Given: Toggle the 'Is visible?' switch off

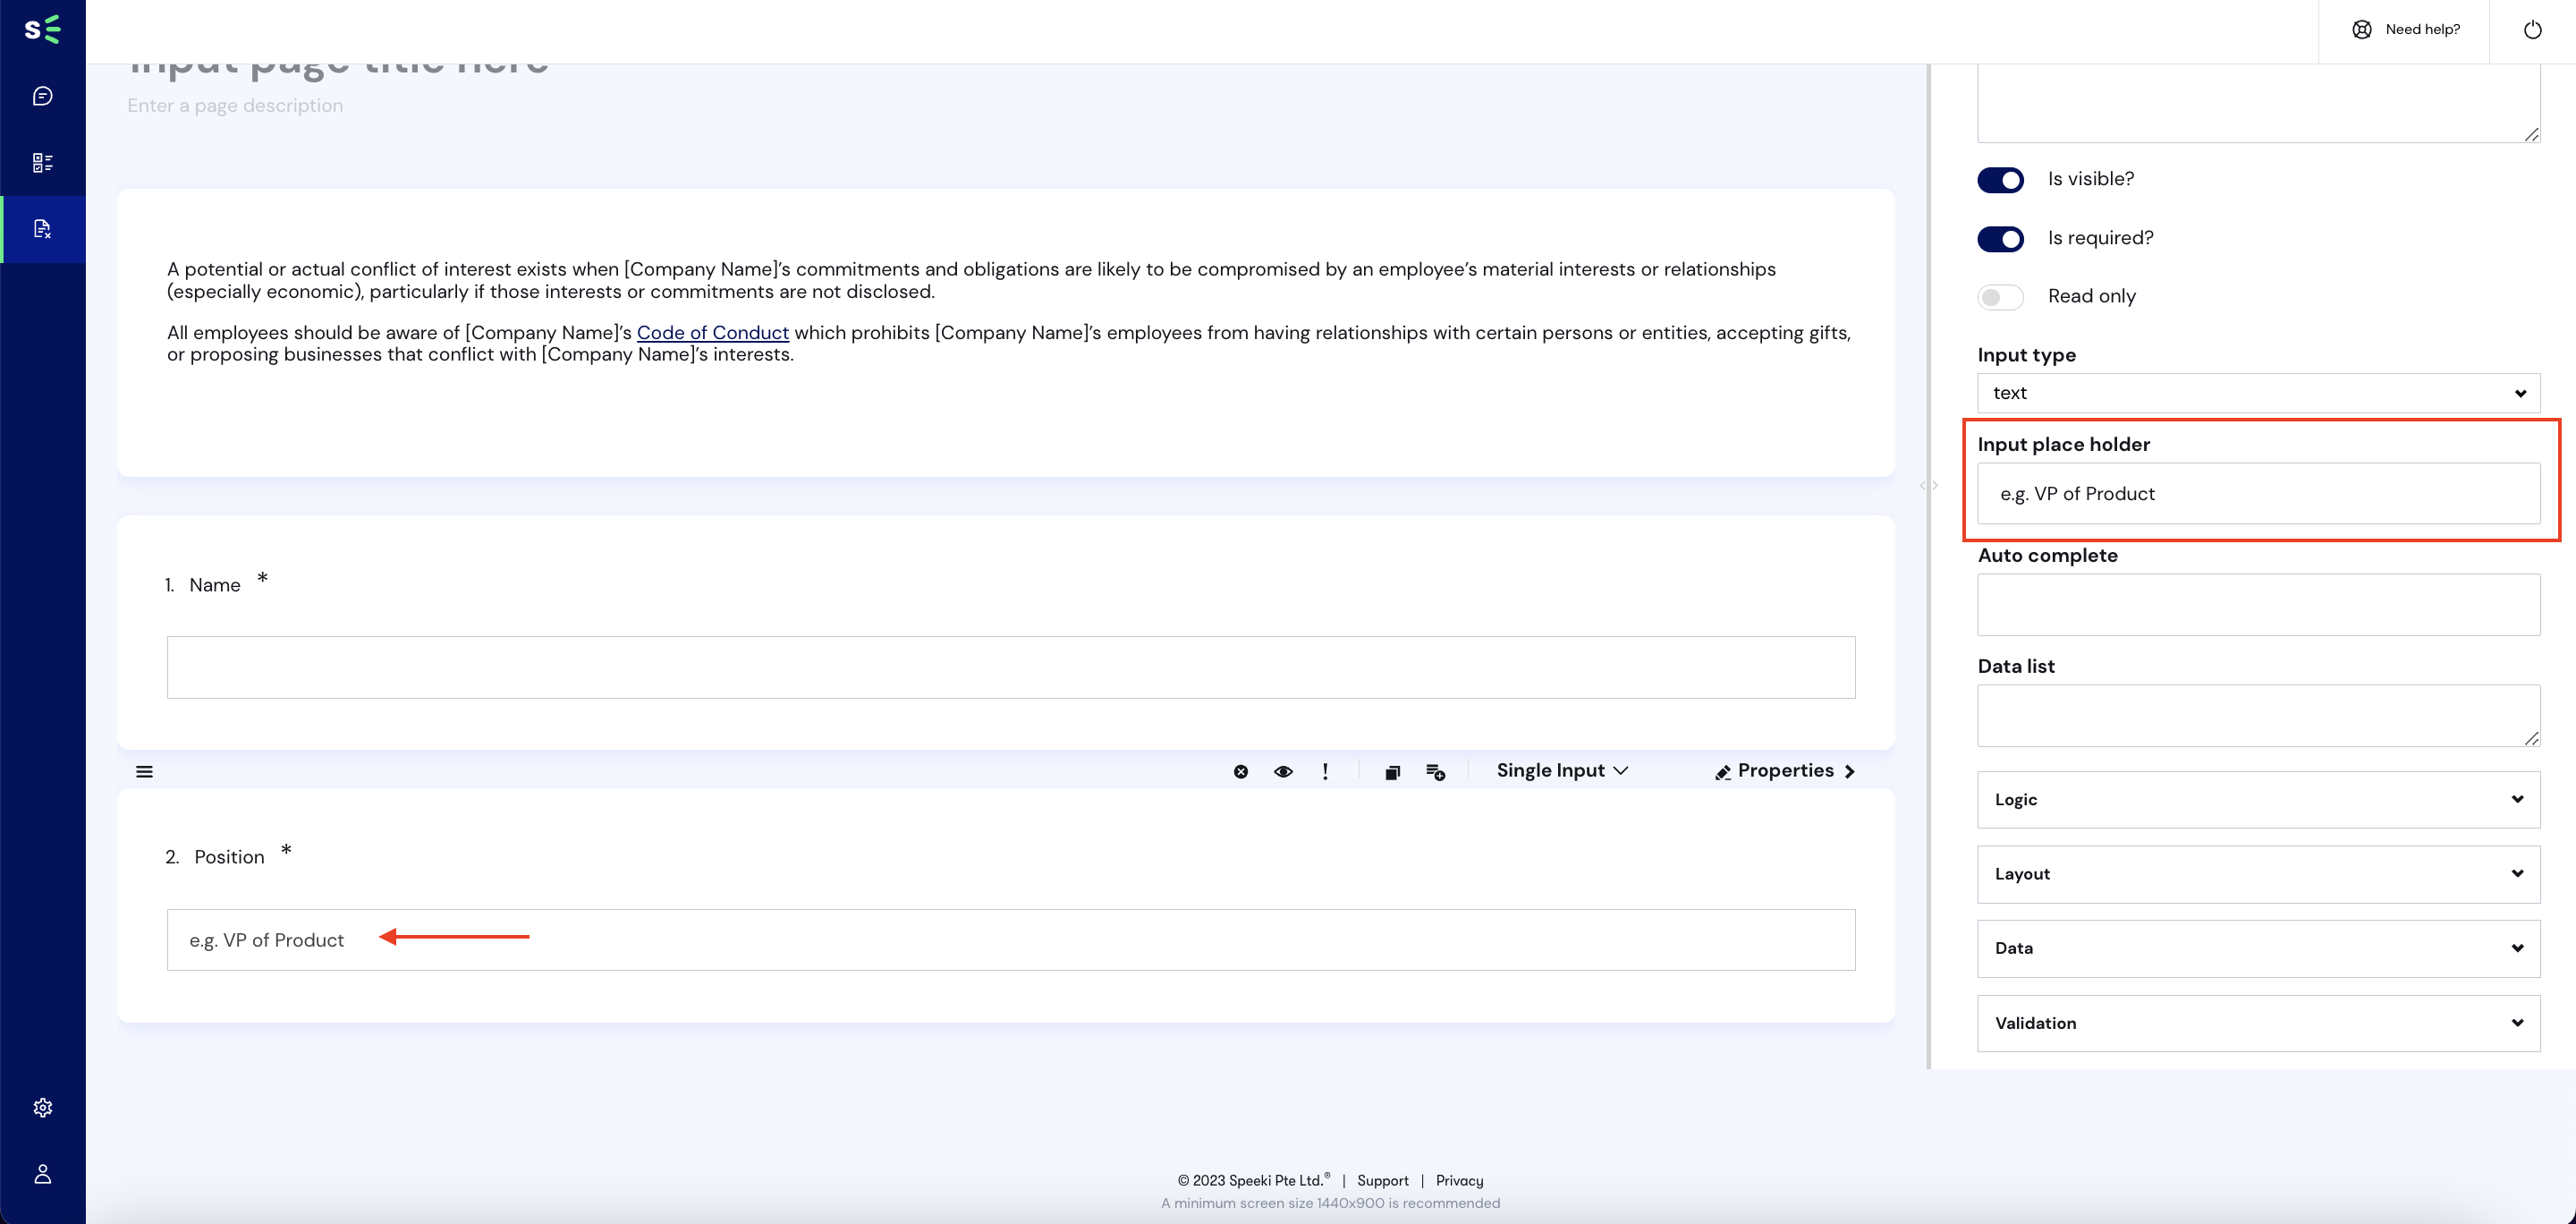Looking at the screenshot, I should tap(2001, 177).
